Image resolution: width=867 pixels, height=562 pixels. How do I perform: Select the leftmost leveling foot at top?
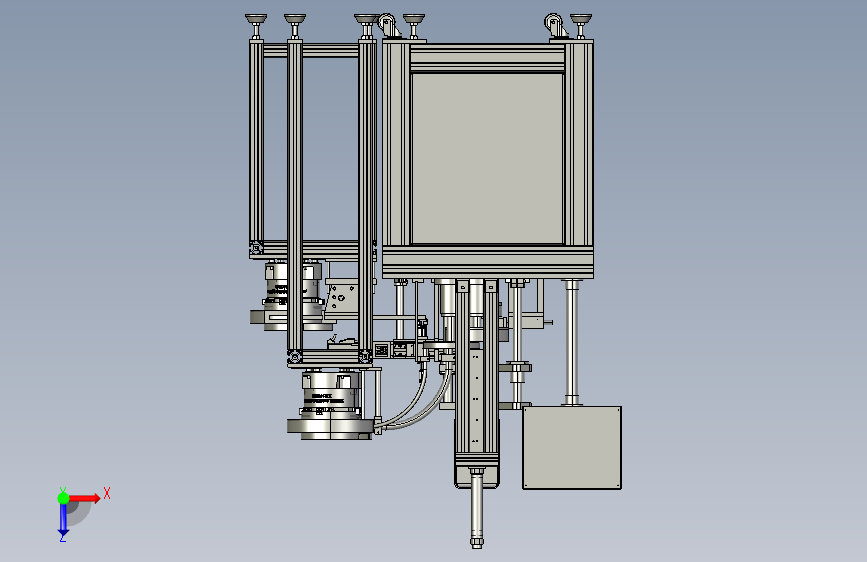(256, 25)
